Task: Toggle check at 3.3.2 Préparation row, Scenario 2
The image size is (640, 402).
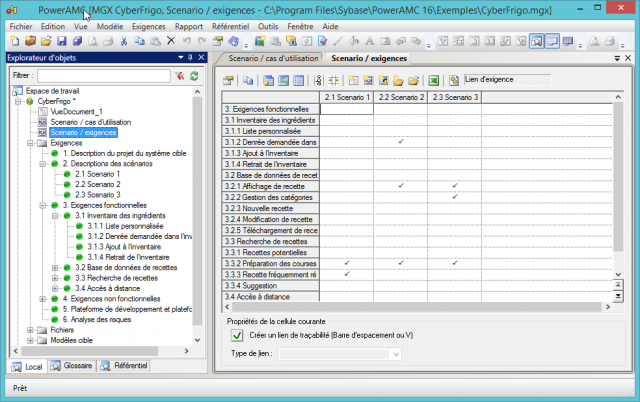Action: click(401, 263)
